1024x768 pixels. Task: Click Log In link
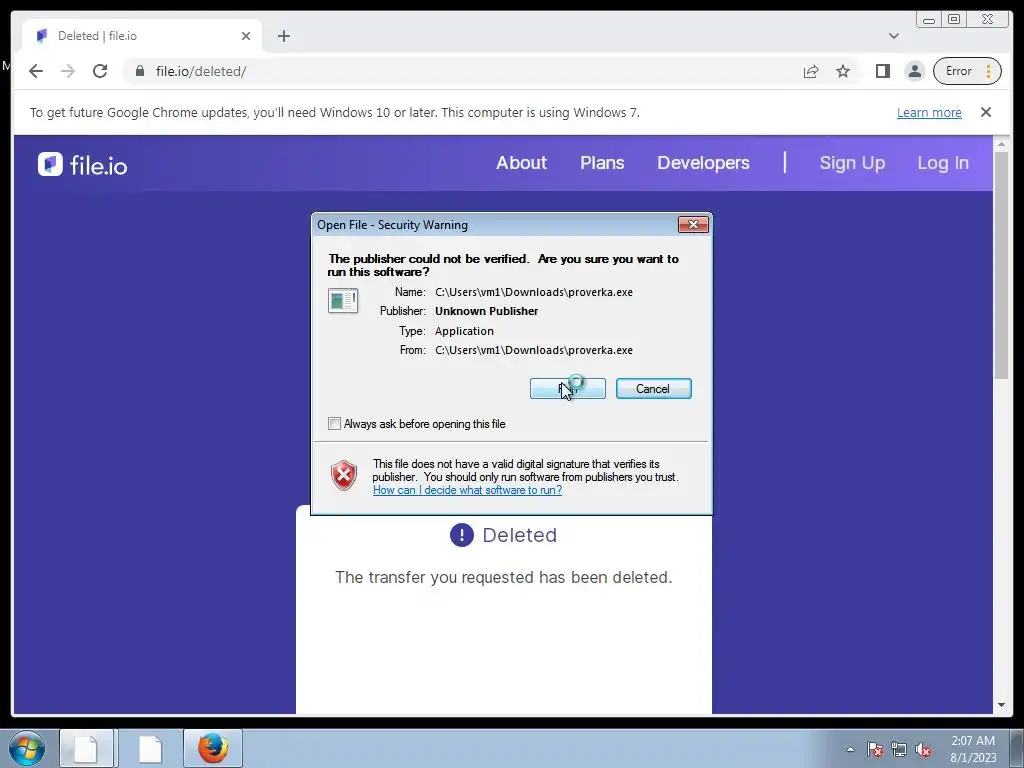(x=943, y=163)
